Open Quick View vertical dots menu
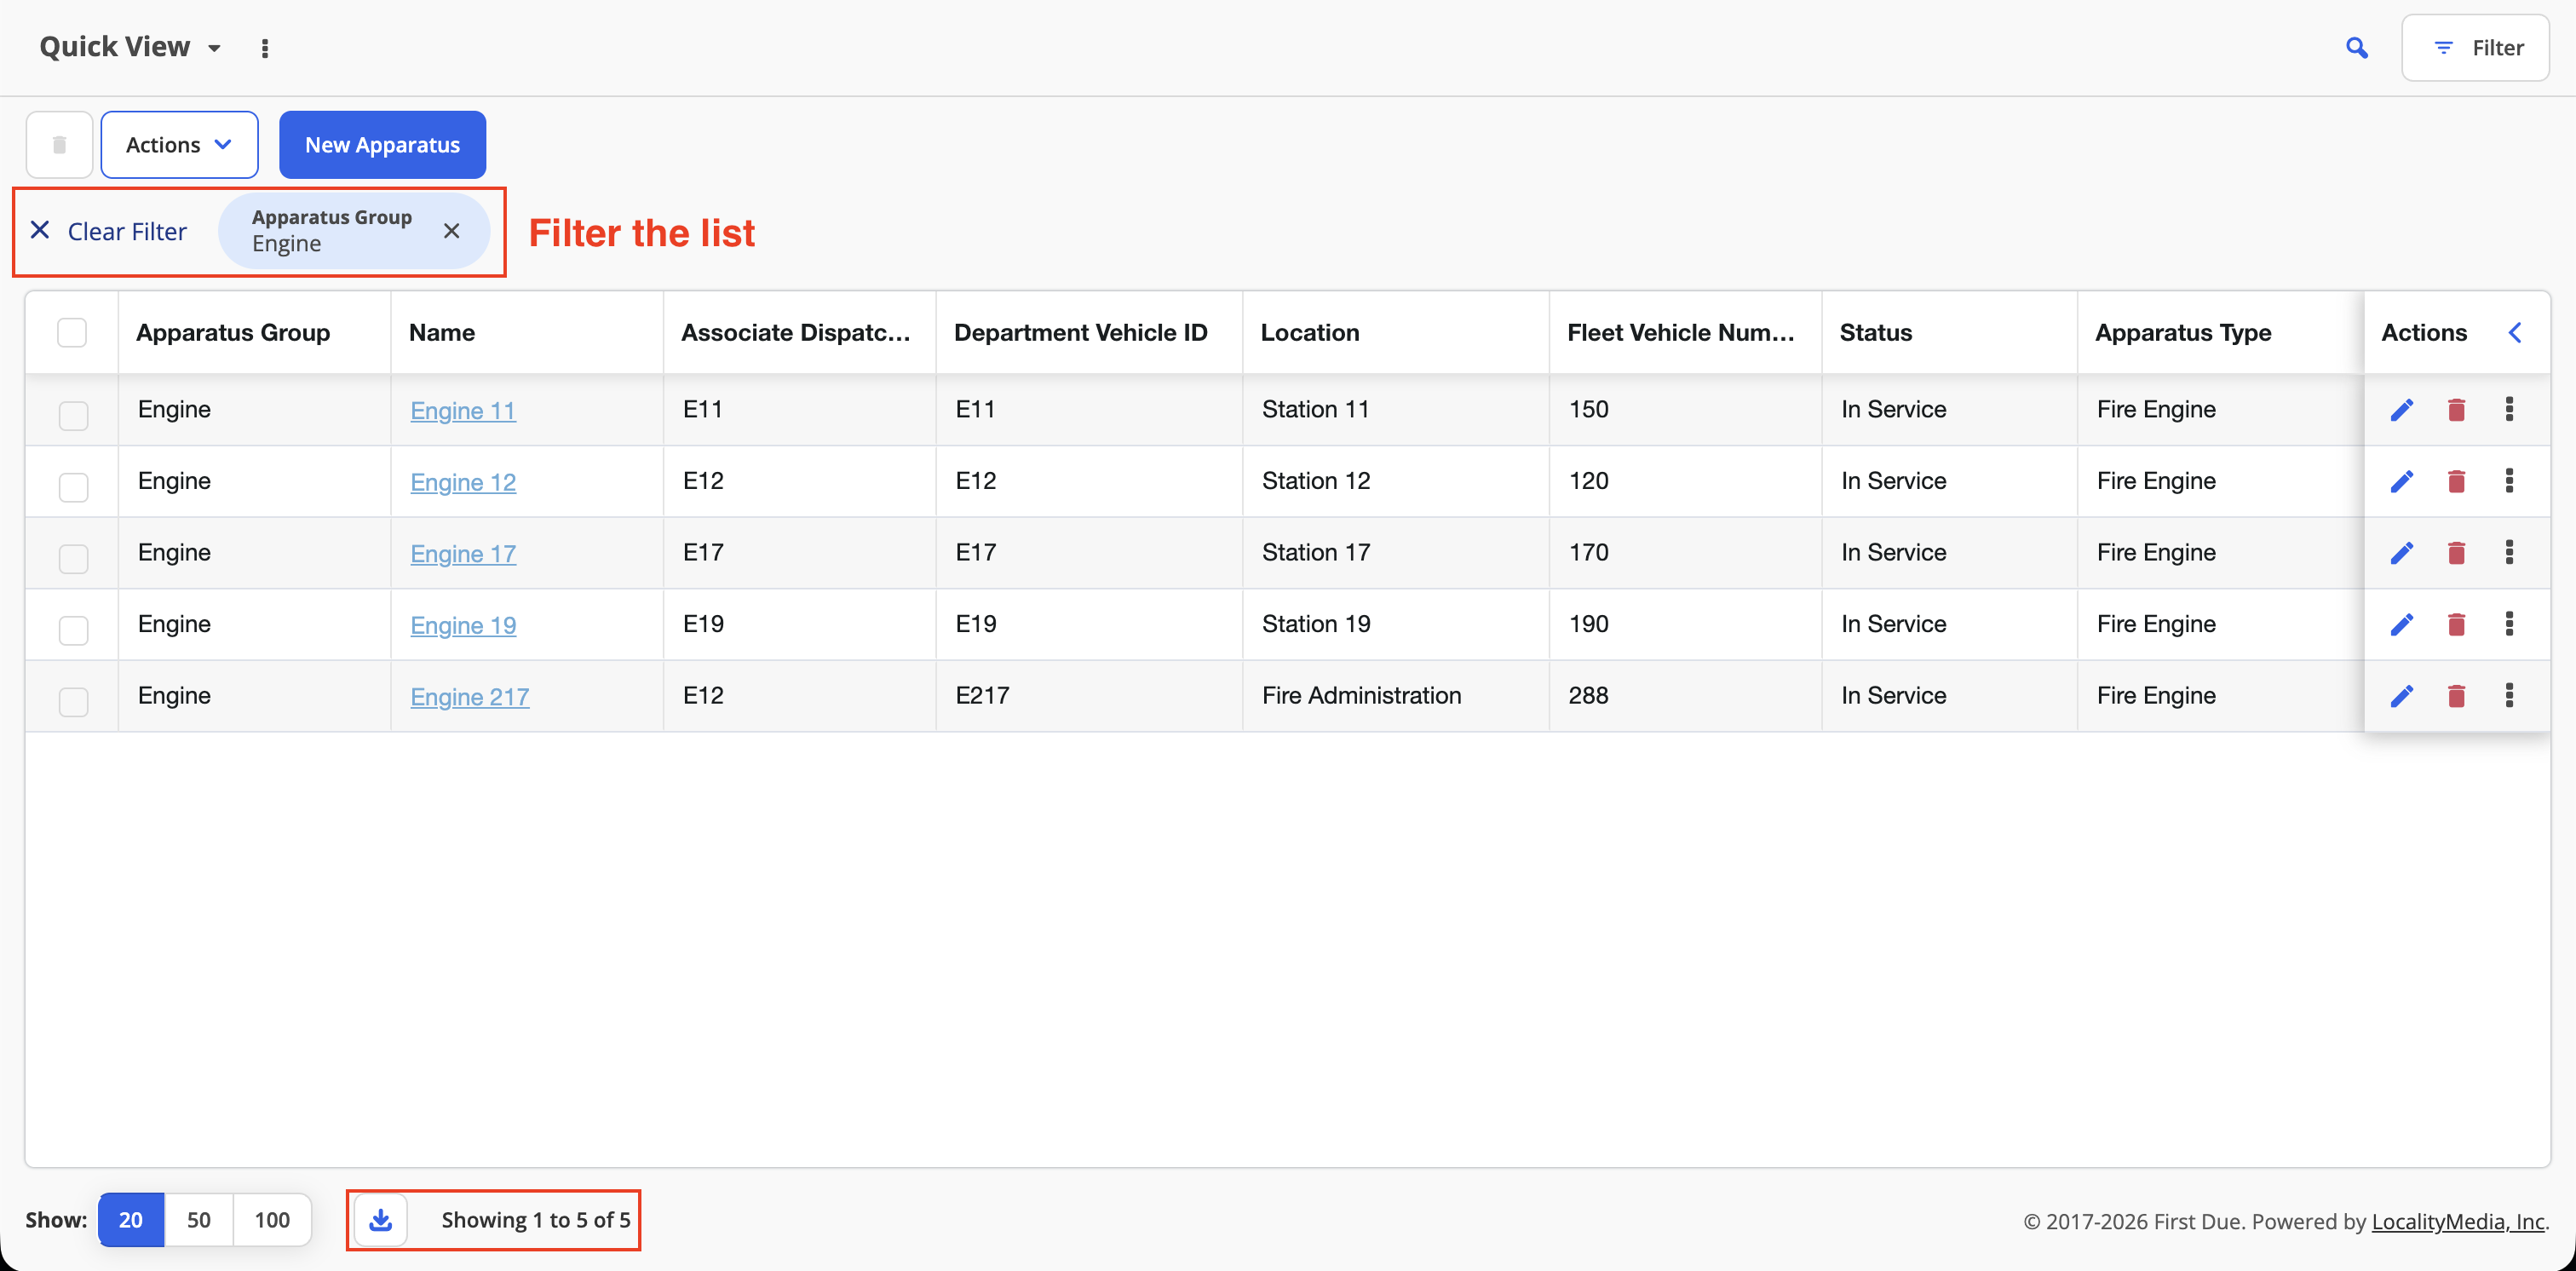 265,48
